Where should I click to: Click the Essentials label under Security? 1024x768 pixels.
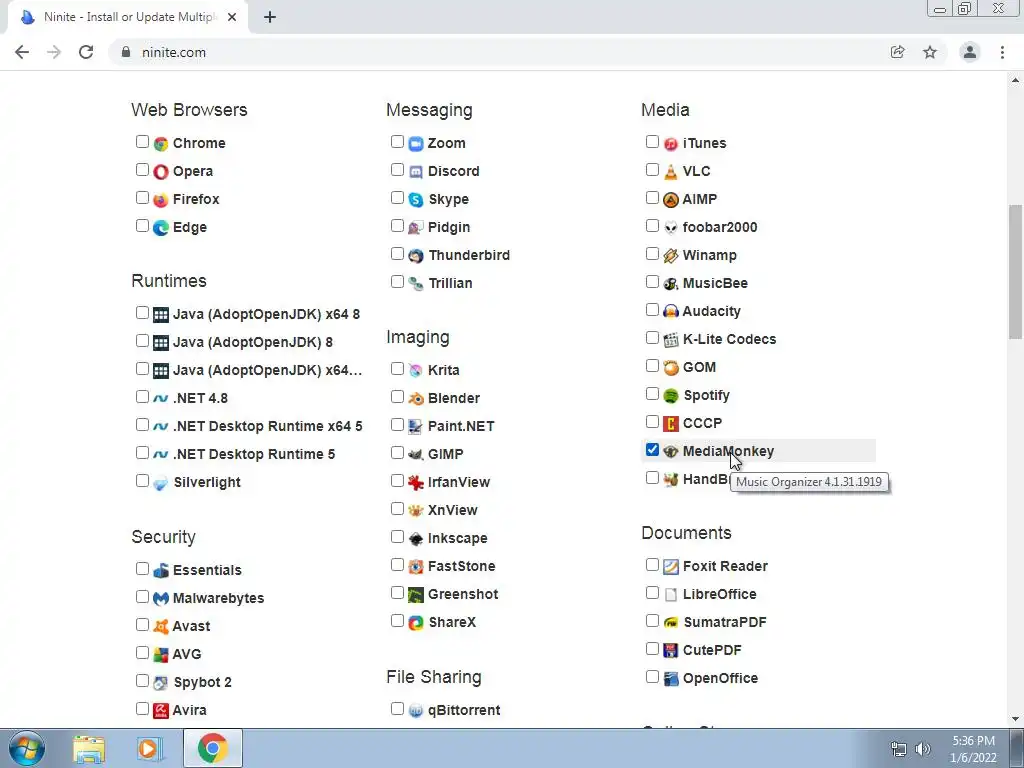207,571
